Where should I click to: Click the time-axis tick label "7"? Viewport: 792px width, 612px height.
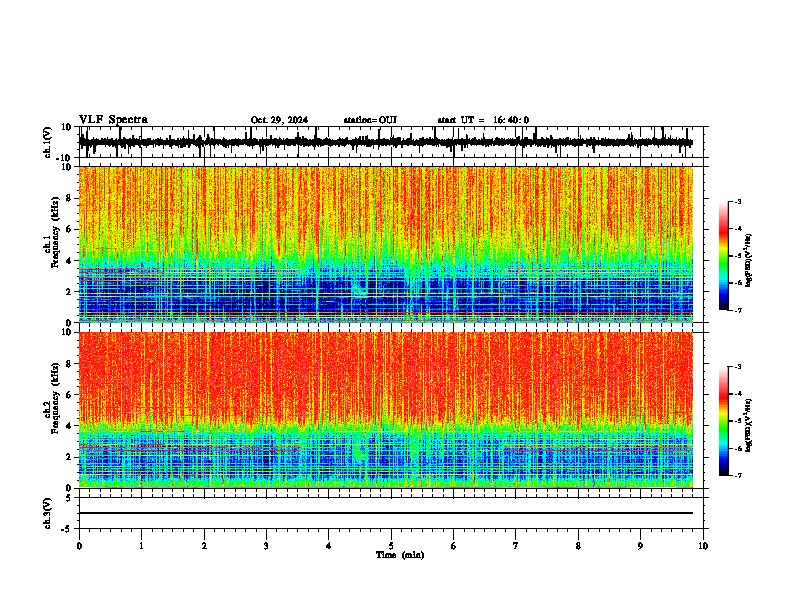[x=516, y=546]
